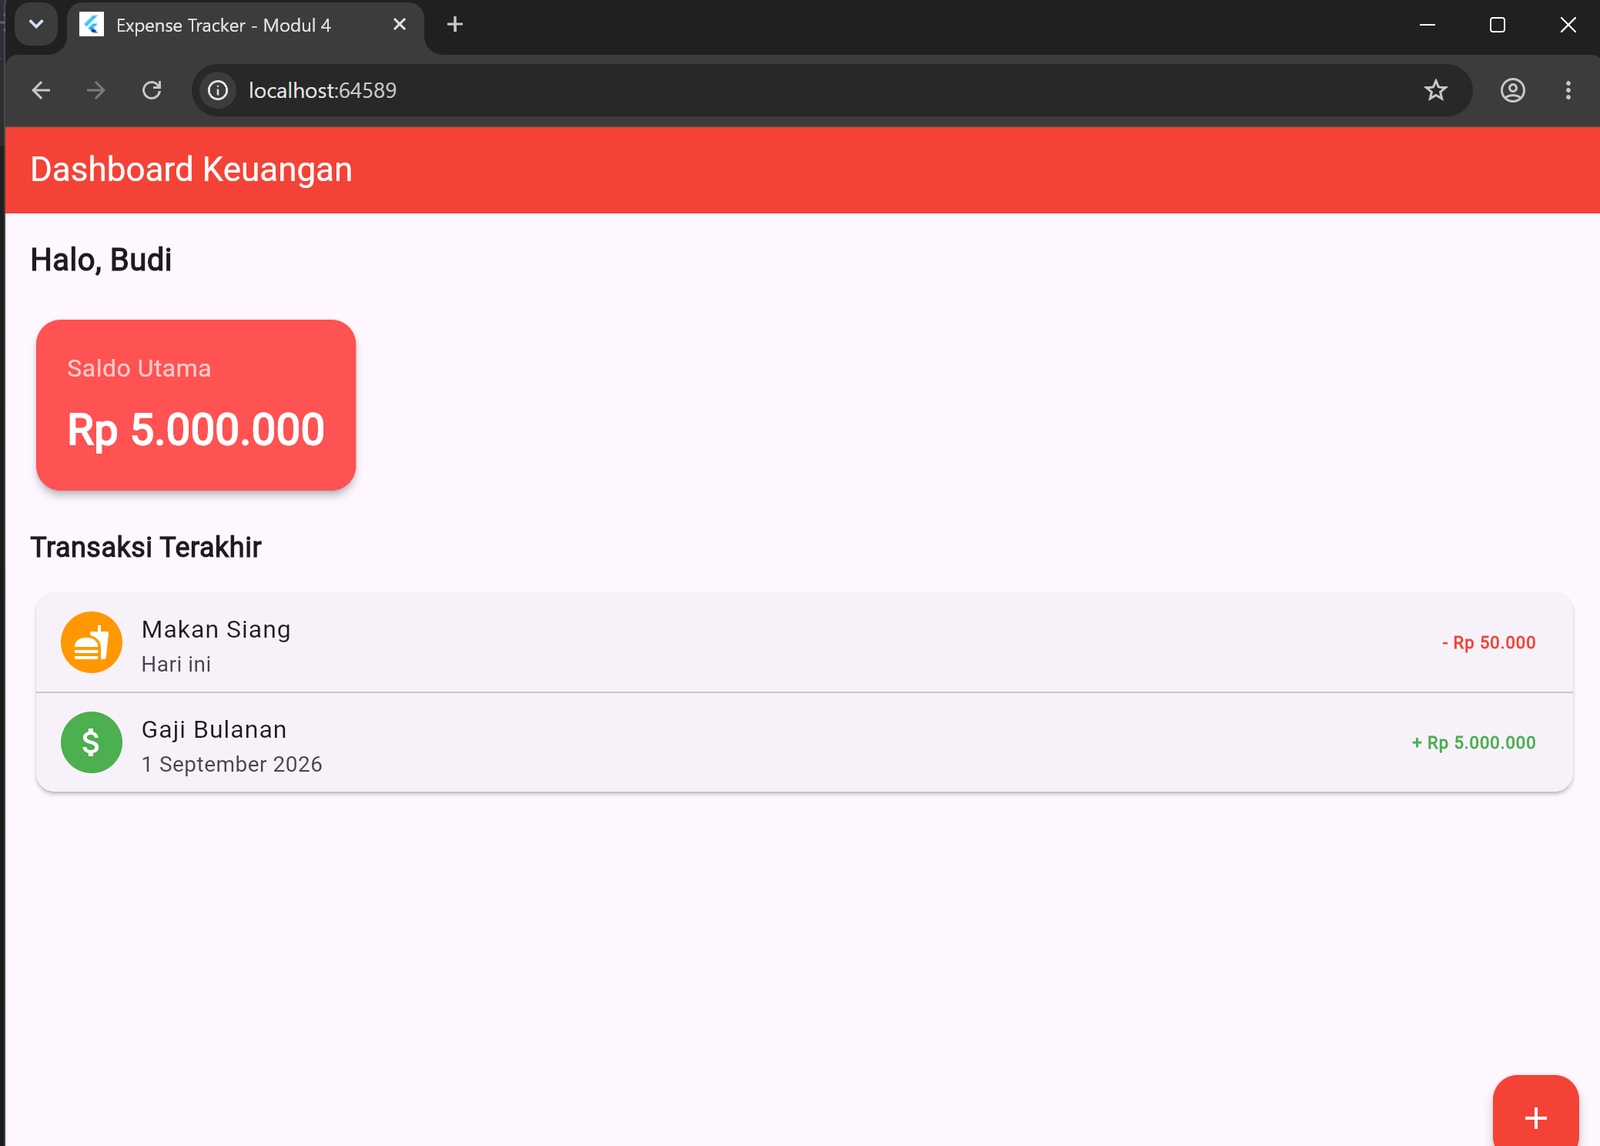Click the 1 September 2026 date

point(232,764)
